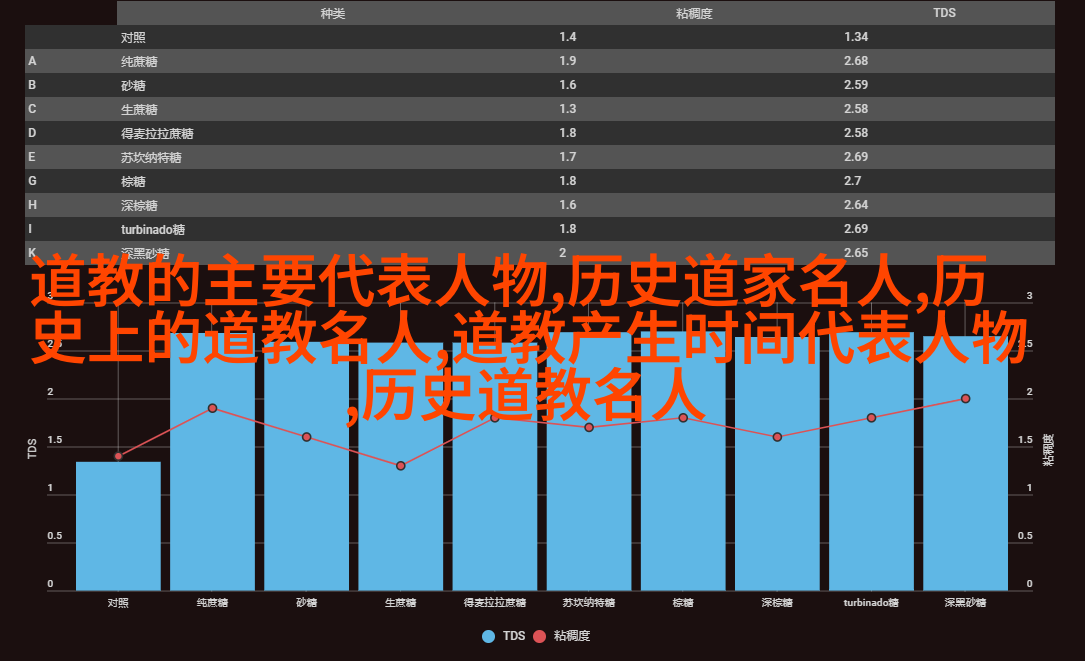Click viscosity value 1.7 in 苏坎纳特糖 row
Screen dimensions: 1085x661
(x=567, y=157)
